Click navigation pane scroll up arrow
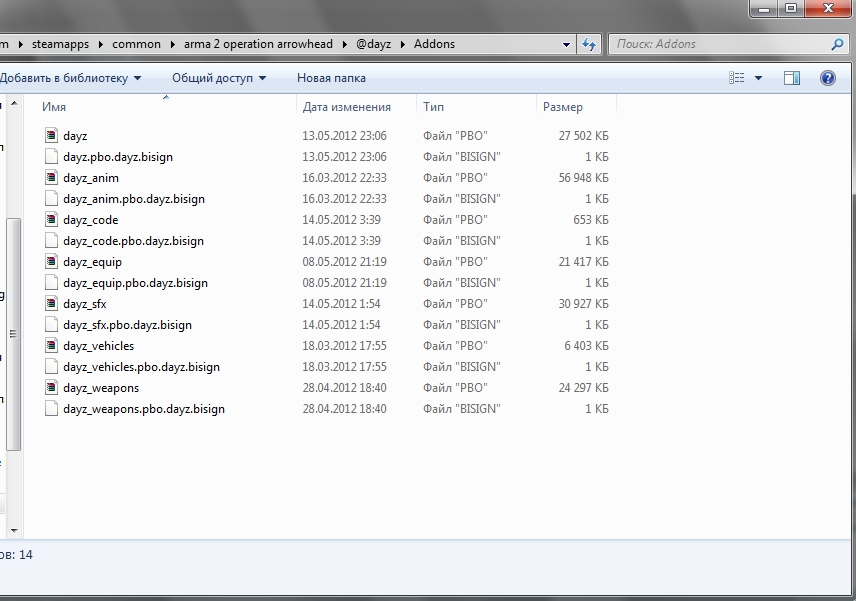856x601 pixels. [14, 103]
